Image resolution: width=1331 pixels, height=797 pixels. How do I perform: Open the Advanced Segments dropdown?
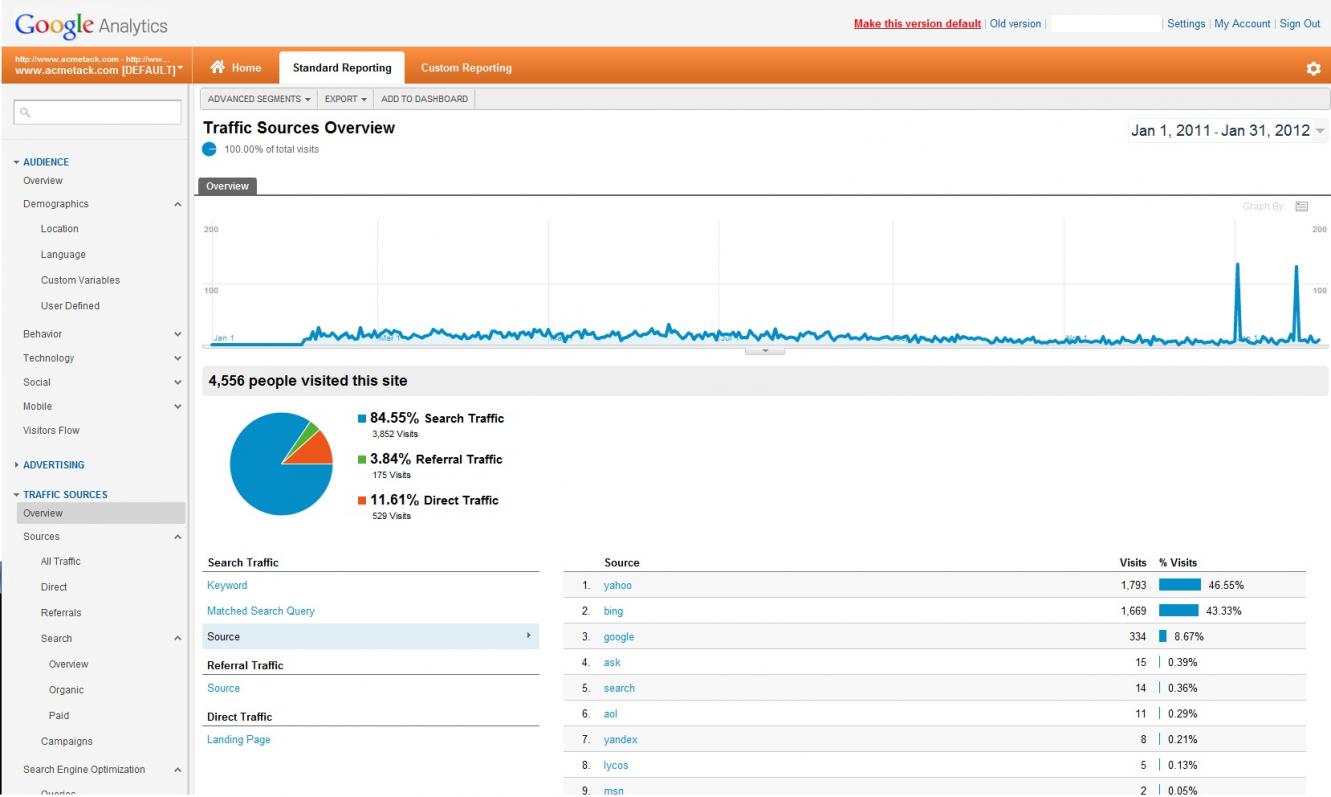tap(259, 99)
